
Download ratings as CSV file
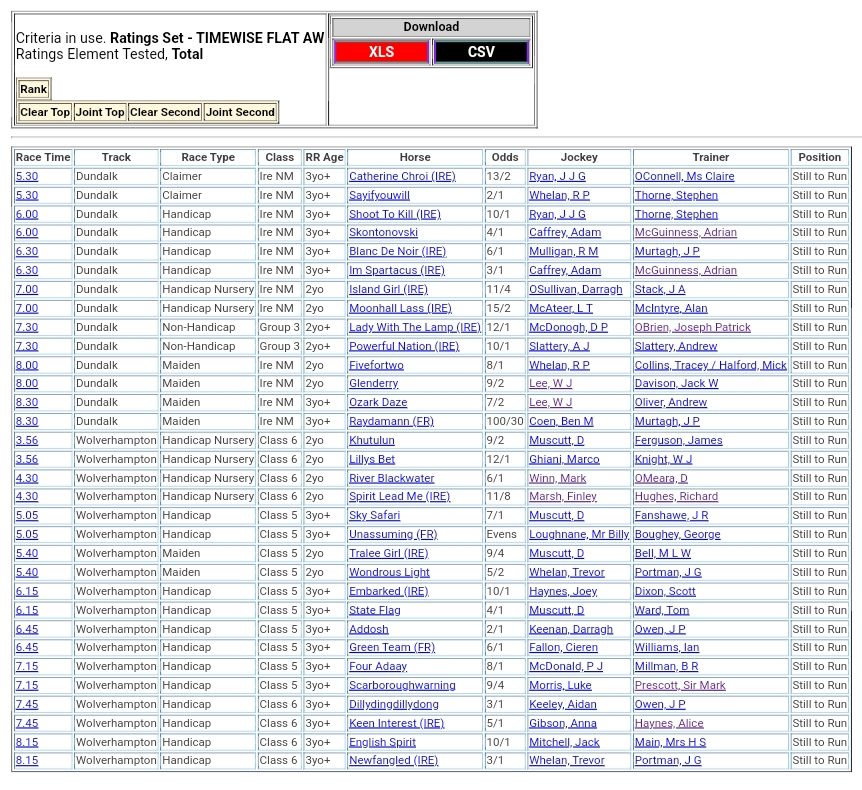[x=481, y=52]
